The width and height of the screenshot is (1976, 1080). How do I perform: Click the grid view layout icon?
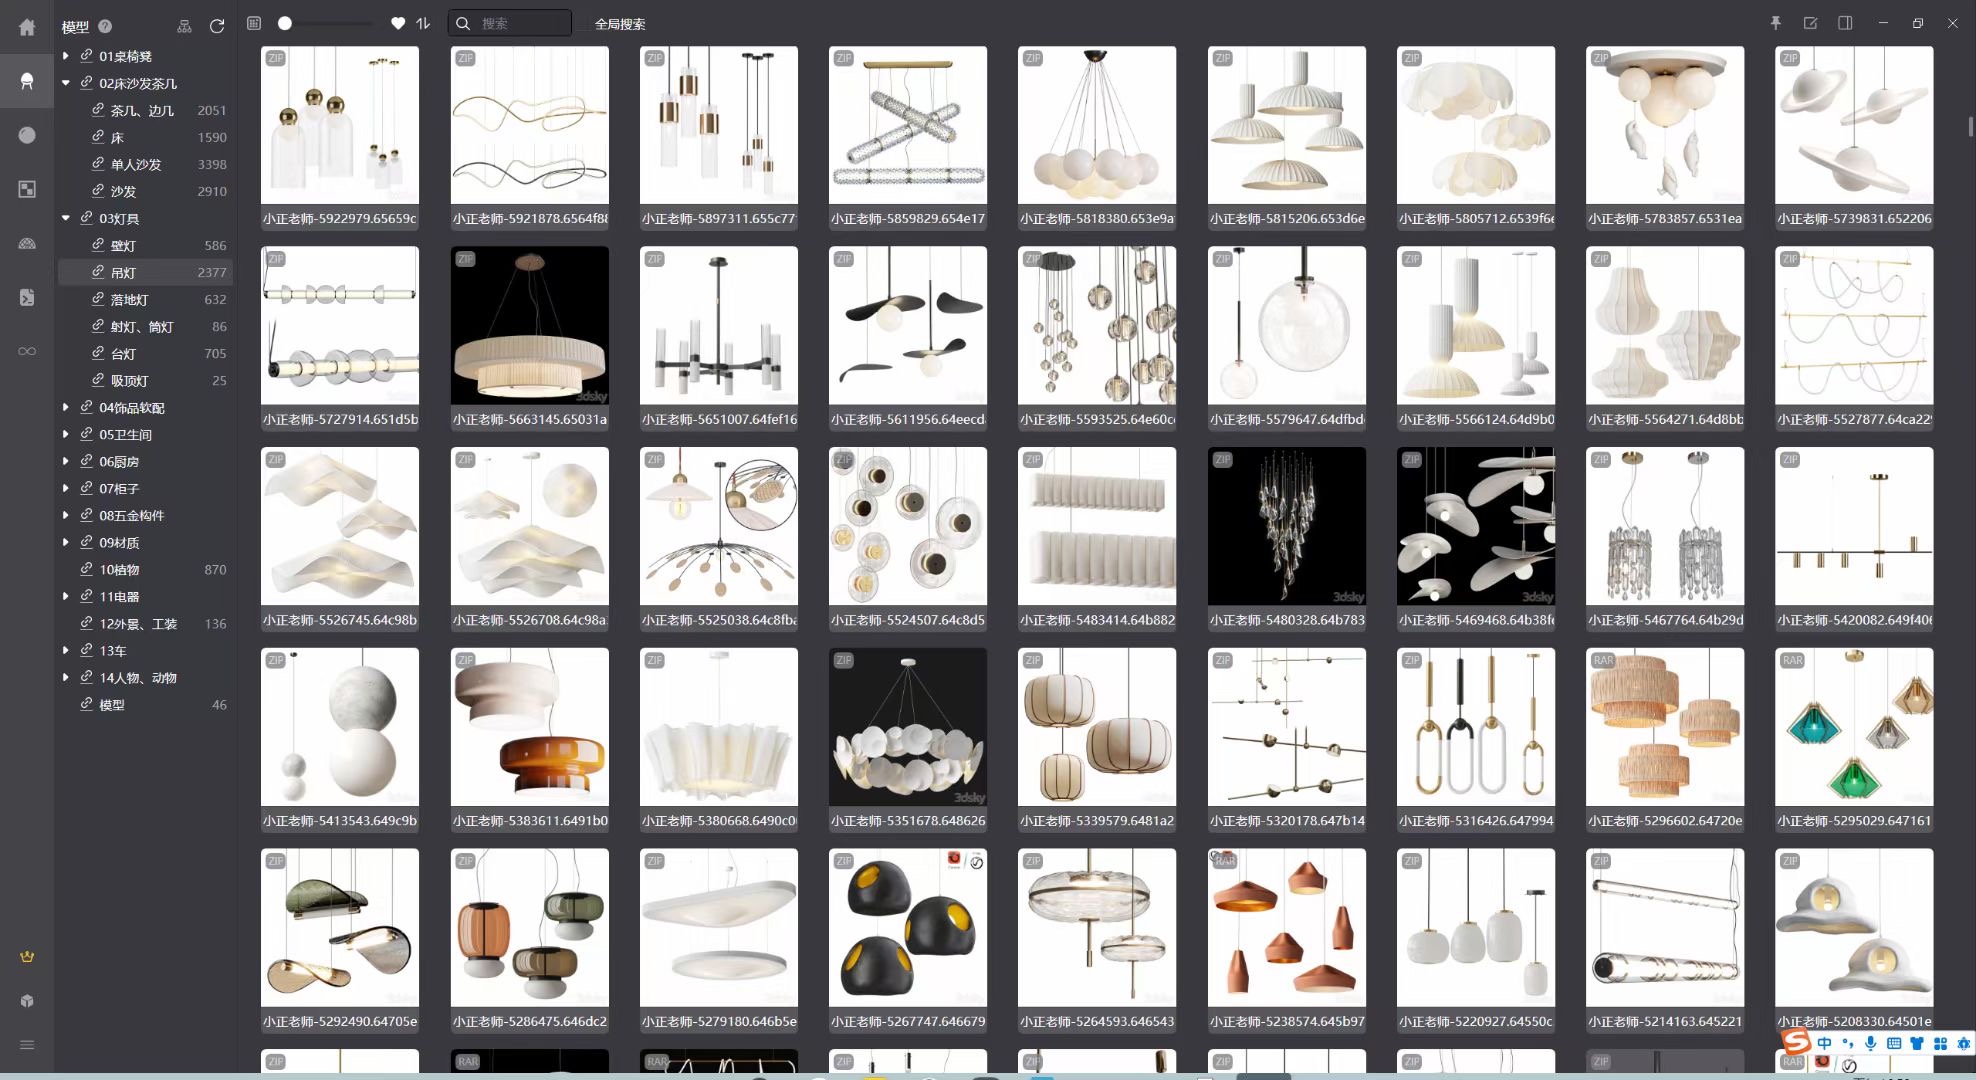click(x=254, y=23)
